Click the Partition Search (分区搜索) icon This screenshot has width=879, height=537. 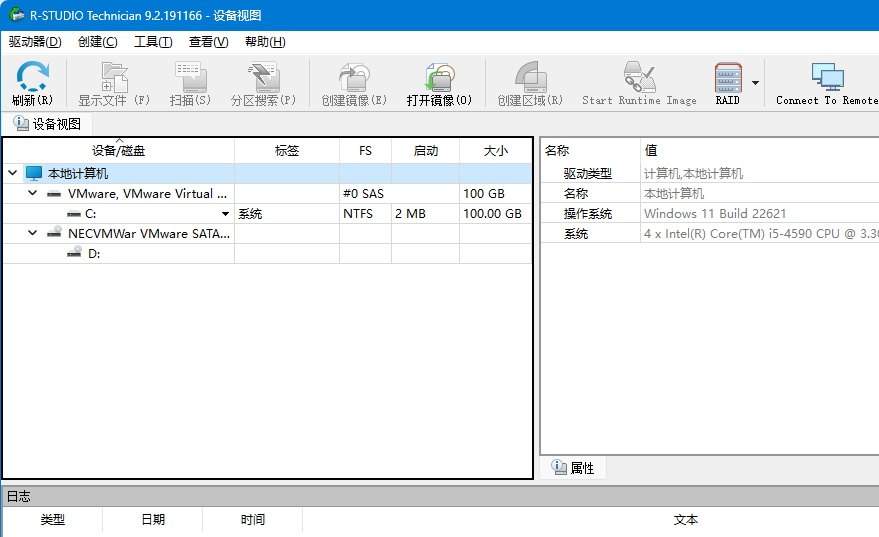click(263, 77)
